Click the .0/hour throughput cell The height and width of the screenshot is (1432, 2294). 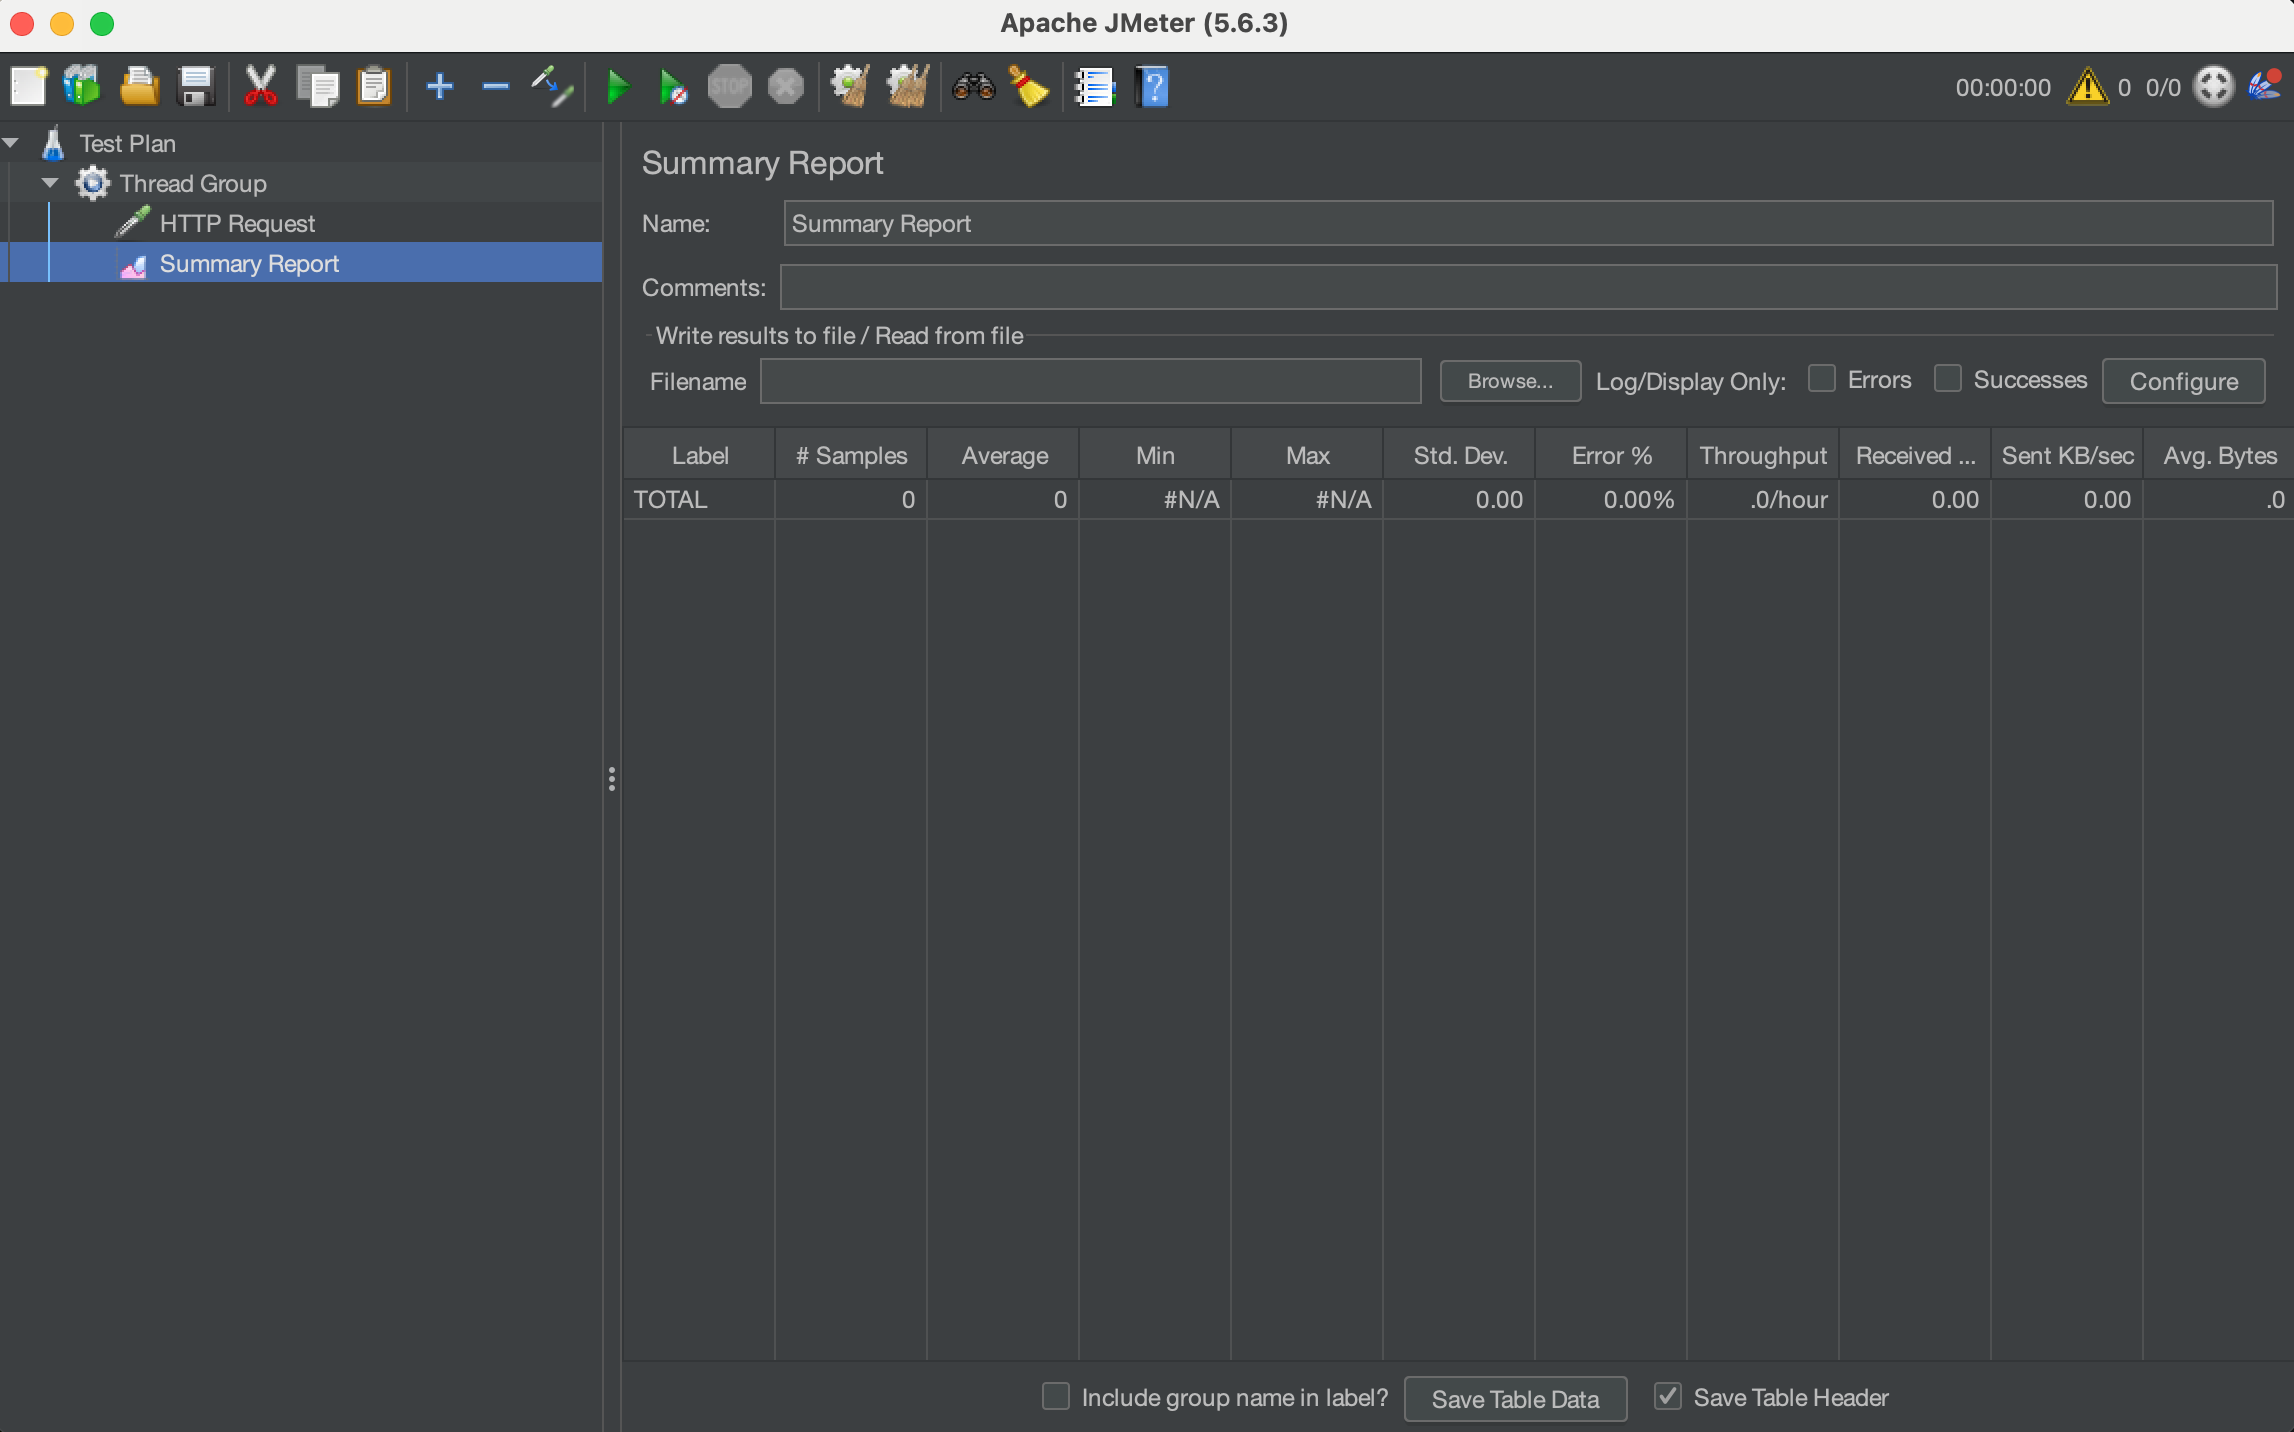(x=1763, y=499)
